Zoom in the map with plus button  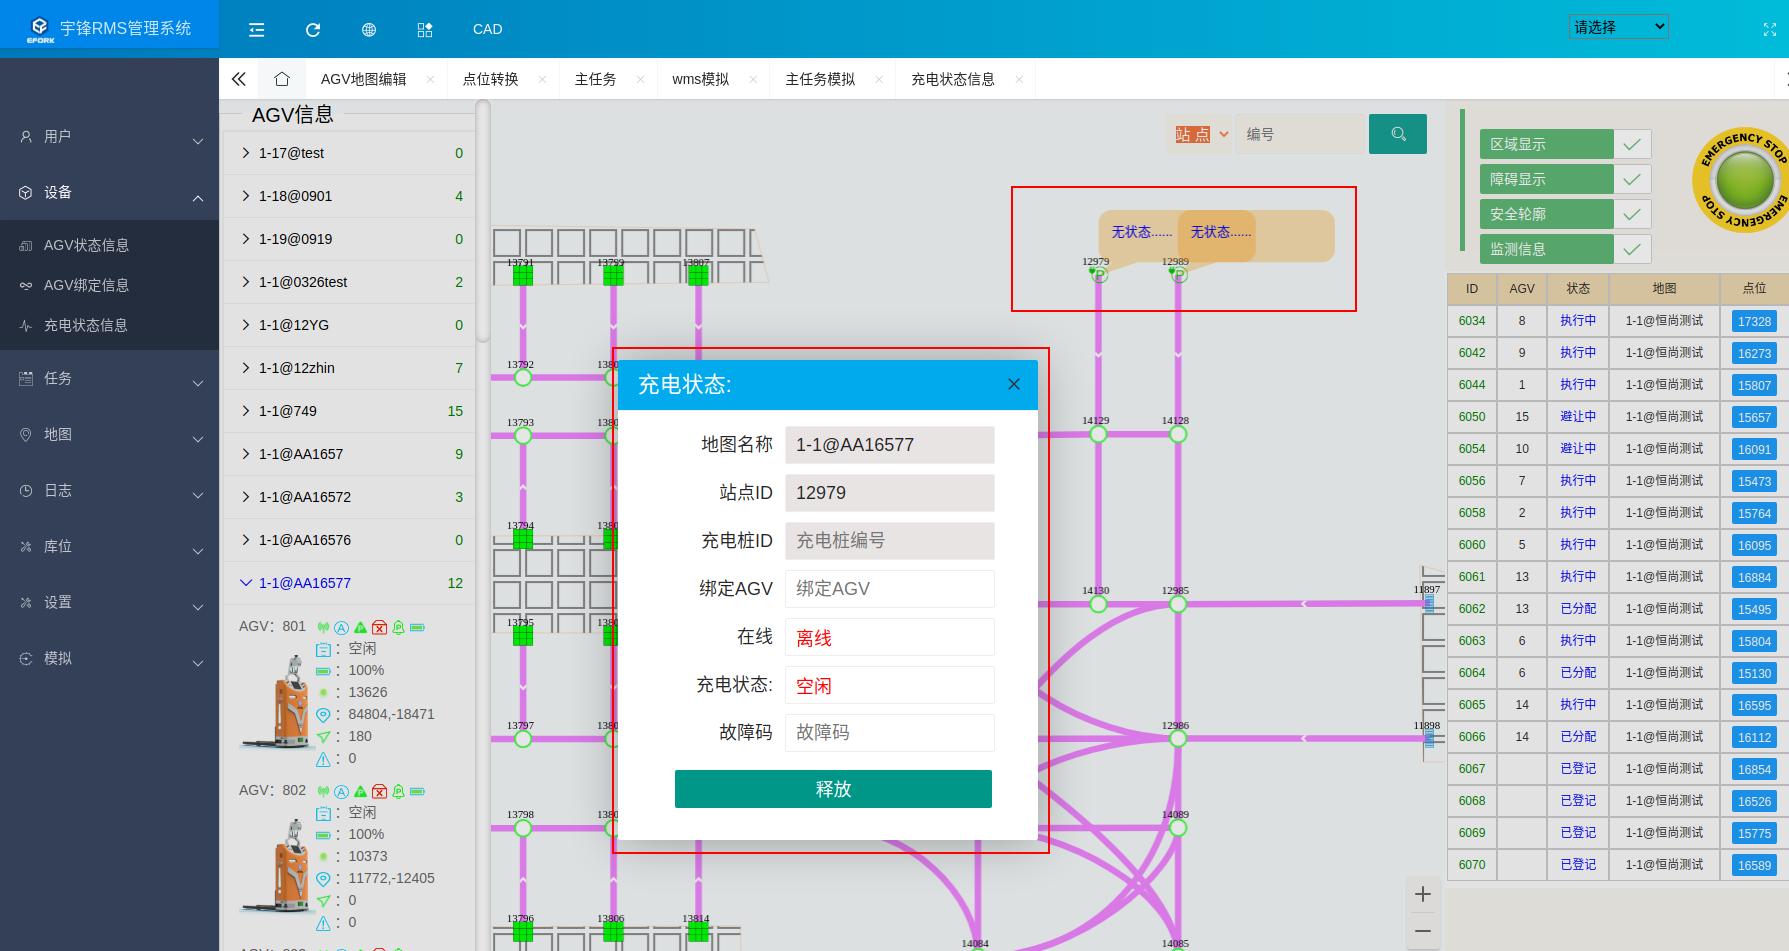point(1422,894)
